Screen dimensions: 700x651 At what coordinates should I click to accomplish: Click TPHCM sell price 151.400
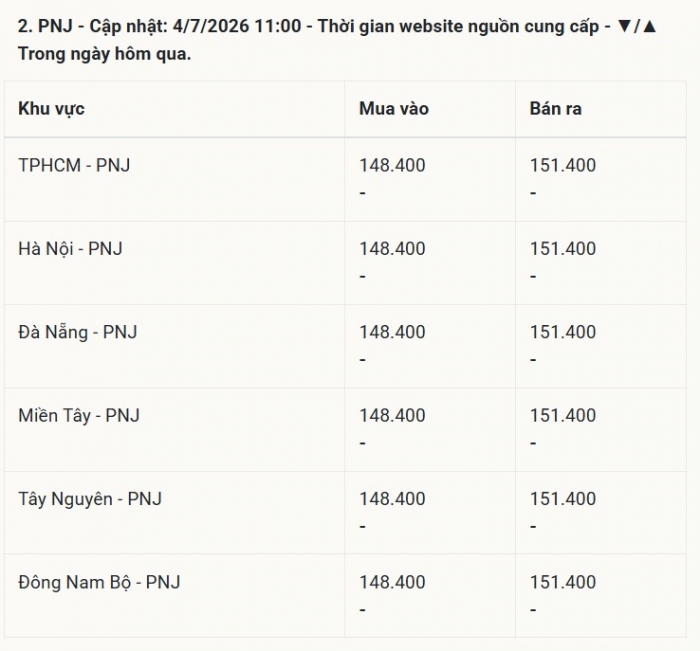tap(562, 165)
